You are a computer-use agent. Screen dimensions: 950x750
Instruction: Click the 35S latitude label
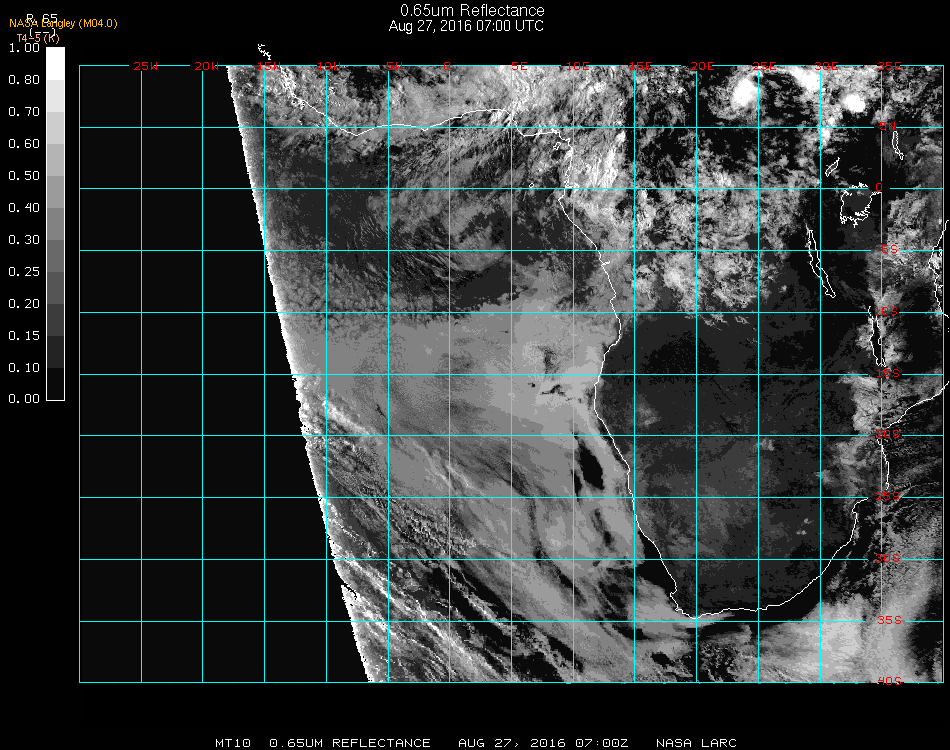(x=889, y=620)
